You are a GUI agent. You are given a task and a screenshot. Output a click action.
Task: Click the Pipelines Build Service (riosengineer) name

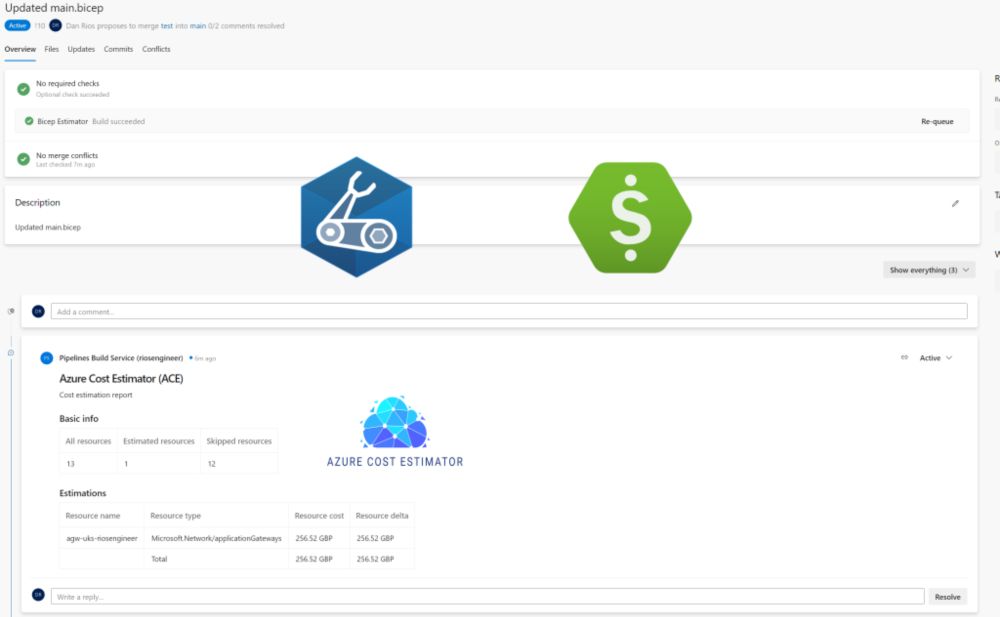(x=121, y=358)
